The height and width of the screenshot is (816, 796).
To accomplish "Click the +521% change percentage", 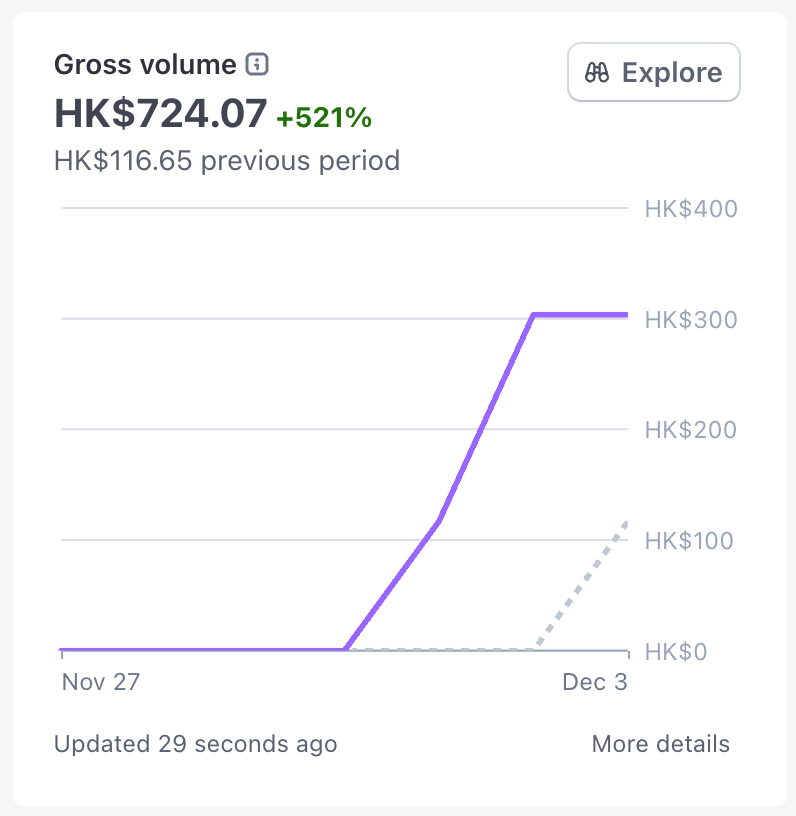I will tap(324, 118).
